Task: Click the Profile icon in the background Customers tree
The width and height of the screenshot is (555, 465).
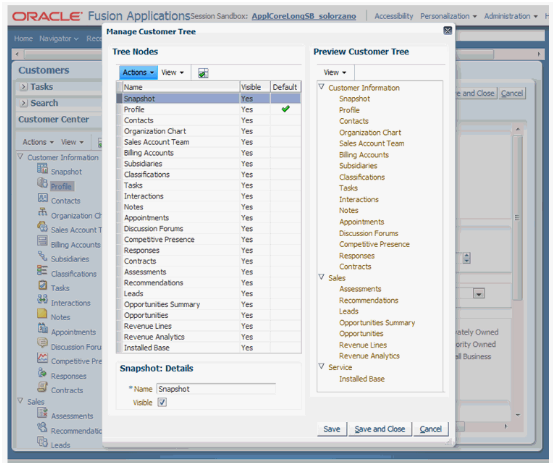Action: (42, 183)
